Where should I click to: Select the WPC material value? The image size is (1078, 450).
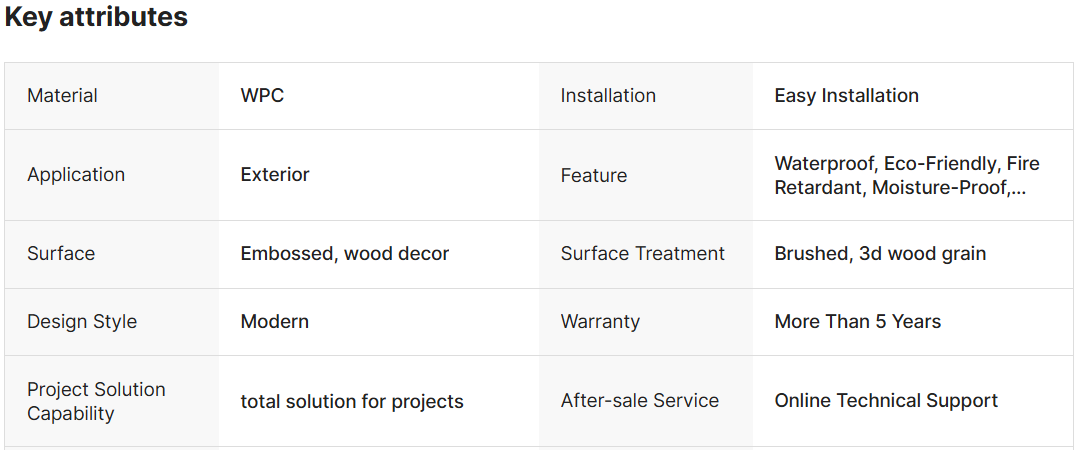(x=262, y=96)
